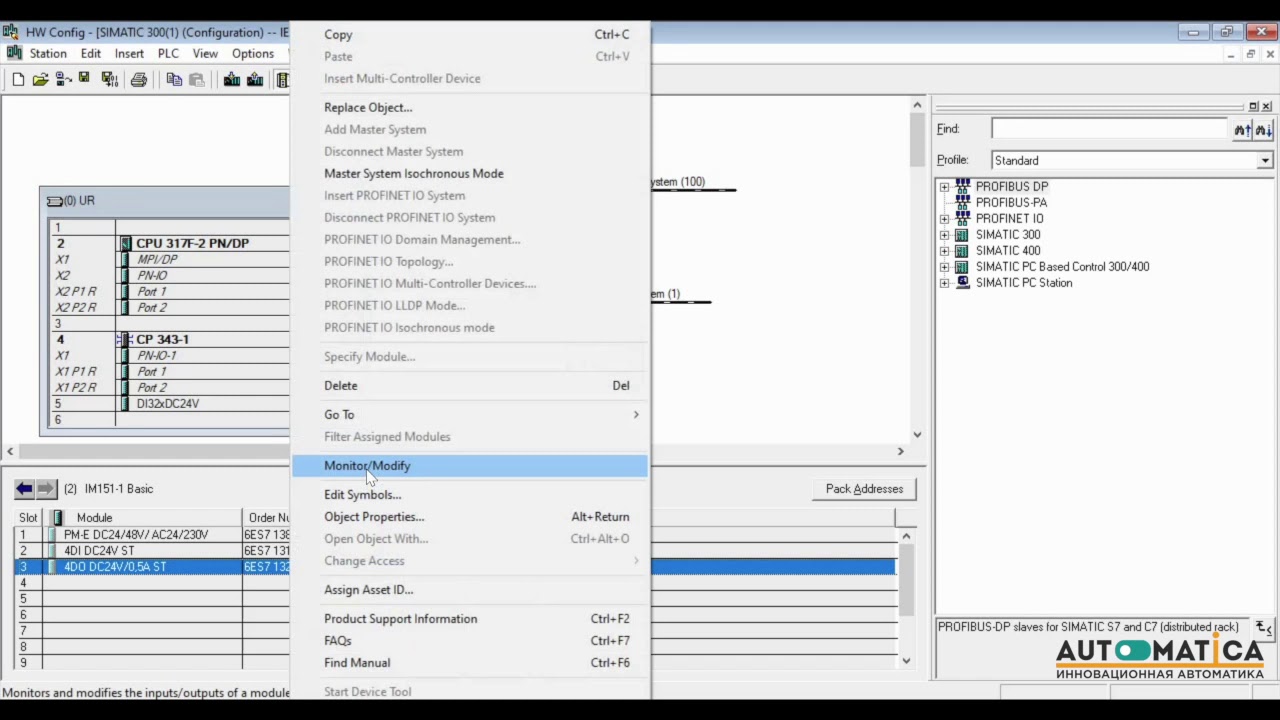Choose Replace Object... from context menu

[470, 108]
